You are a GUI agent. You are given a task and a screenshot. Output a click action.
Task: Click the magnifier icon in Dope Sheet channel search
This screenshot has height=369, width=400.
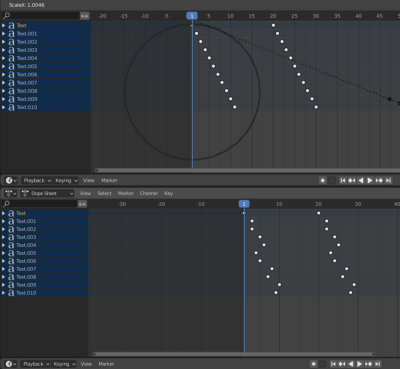[x=6, y=204]
